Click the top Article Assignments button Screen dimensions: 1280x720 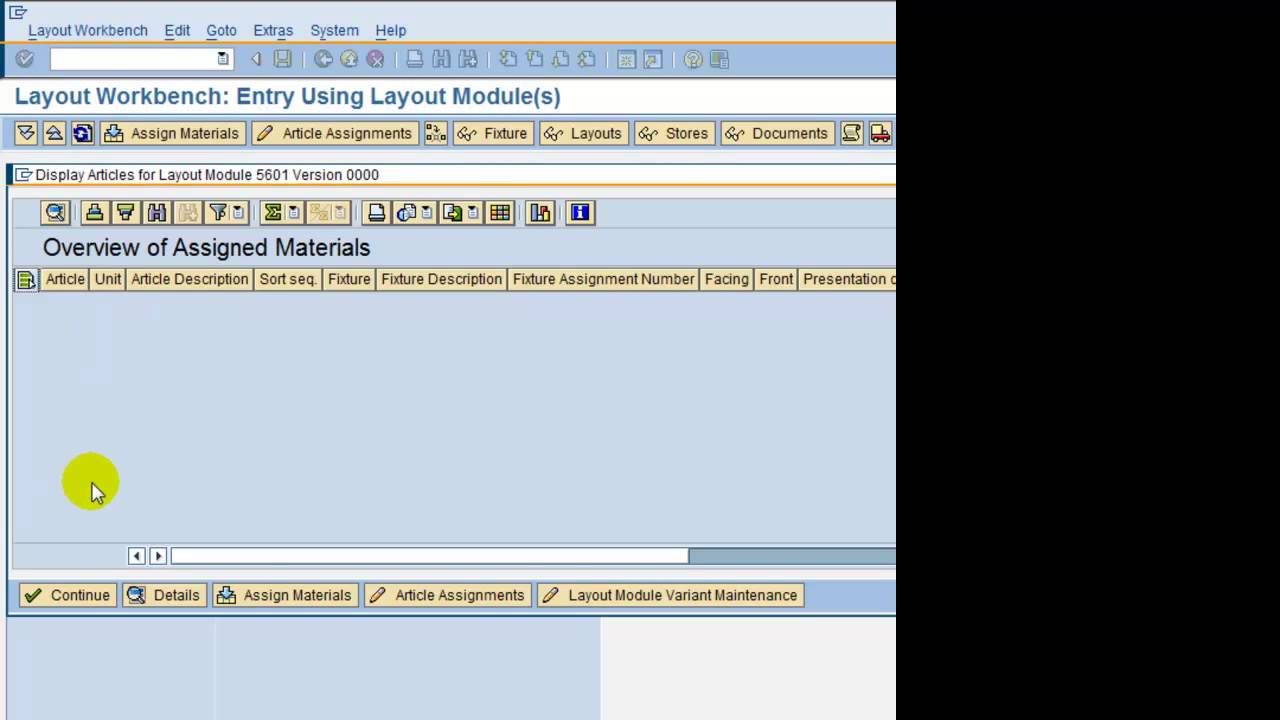334,133
